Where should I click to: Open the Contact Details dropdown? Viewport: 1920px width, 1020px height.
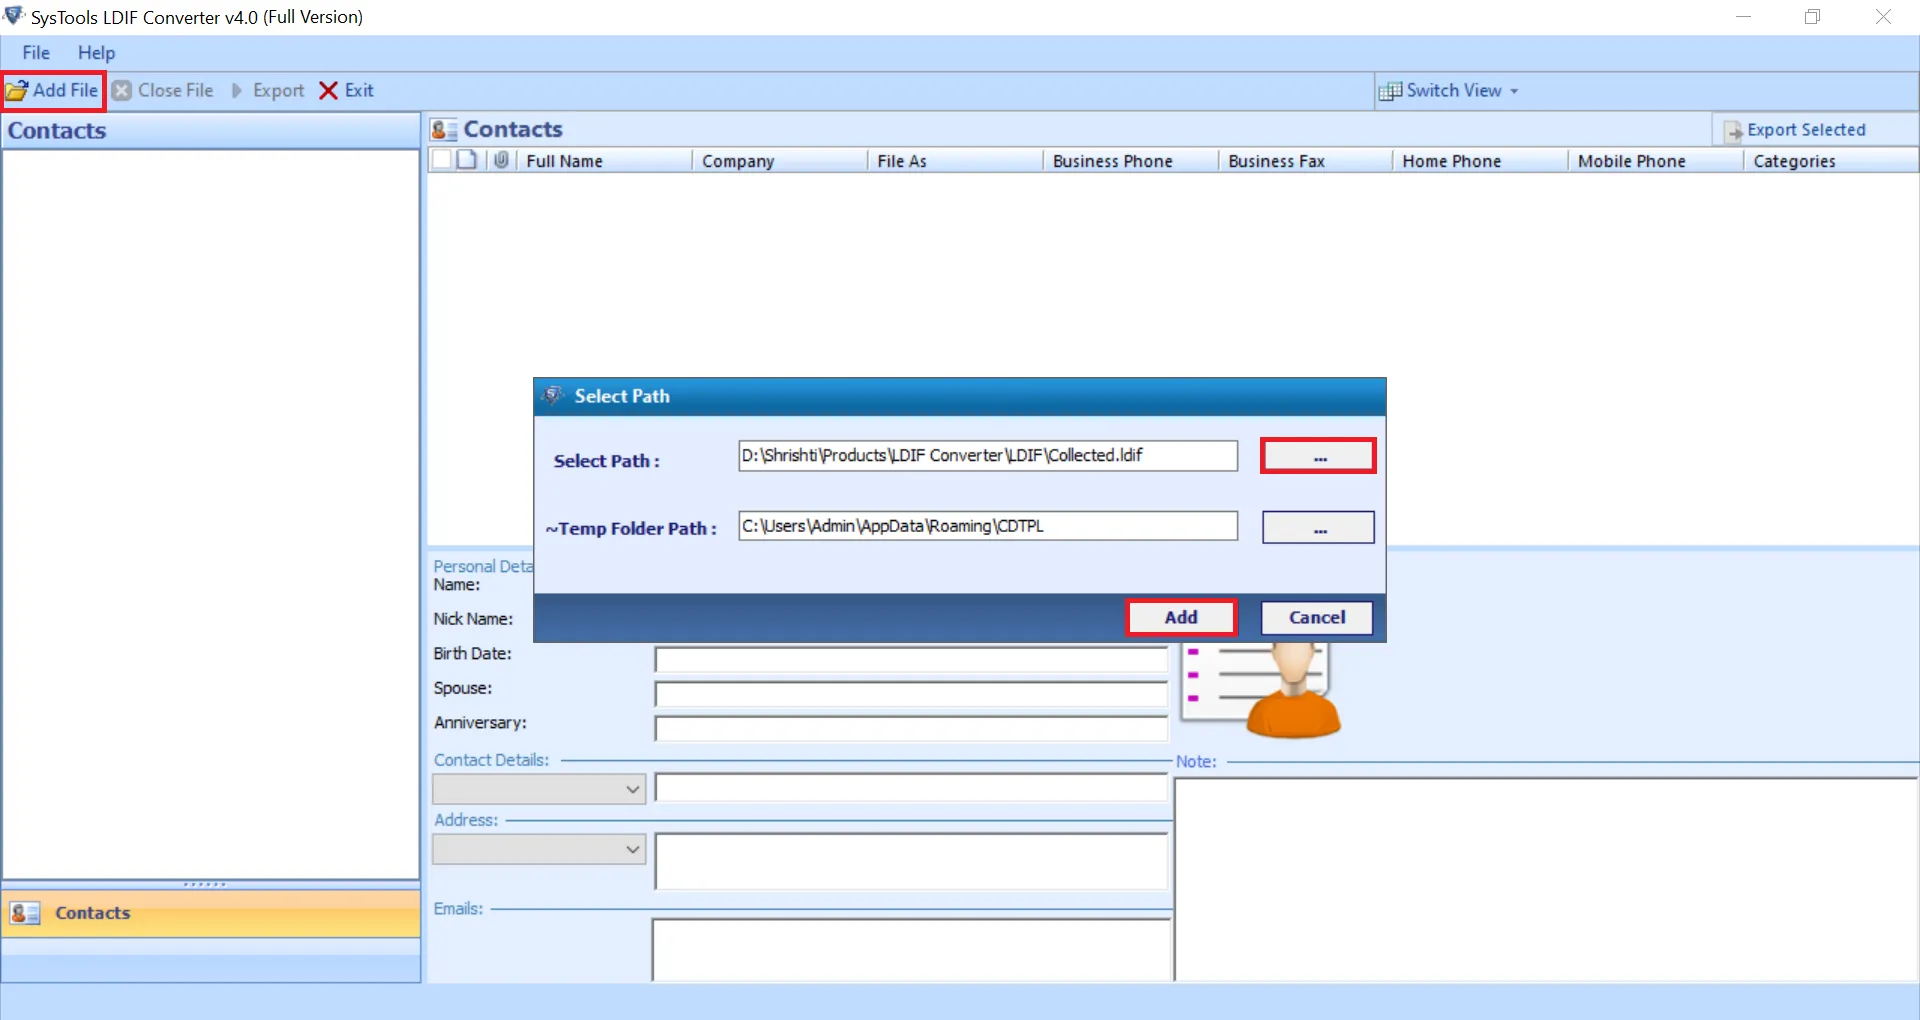539,789
